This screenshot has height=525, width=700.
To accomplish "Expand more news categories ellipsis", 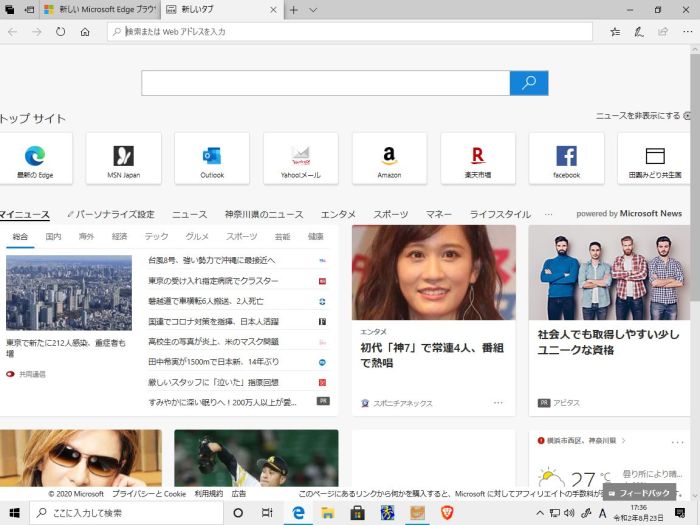I will tap(548, 215).
